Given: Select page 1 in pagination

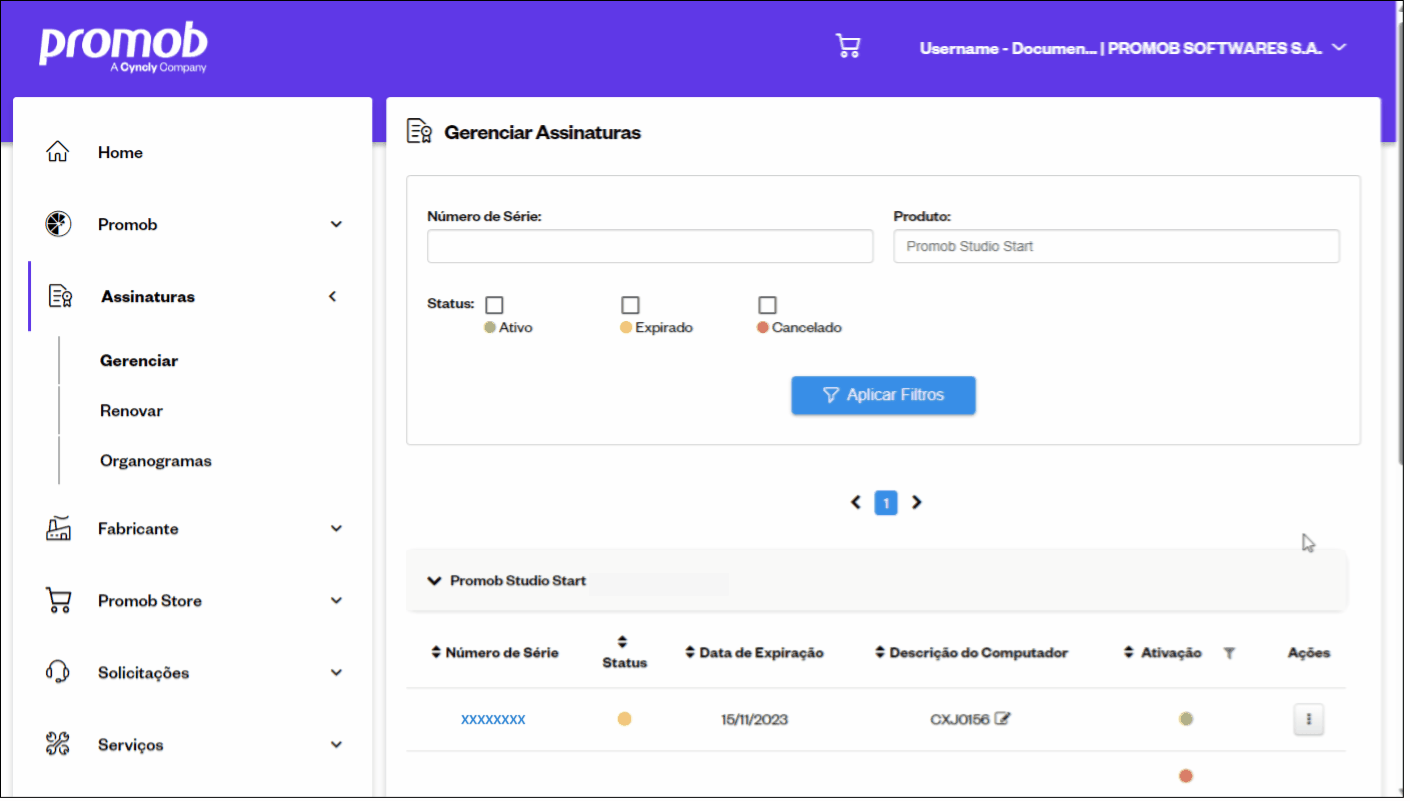Looking at the screenshot, I should click(x=886, y=503).
